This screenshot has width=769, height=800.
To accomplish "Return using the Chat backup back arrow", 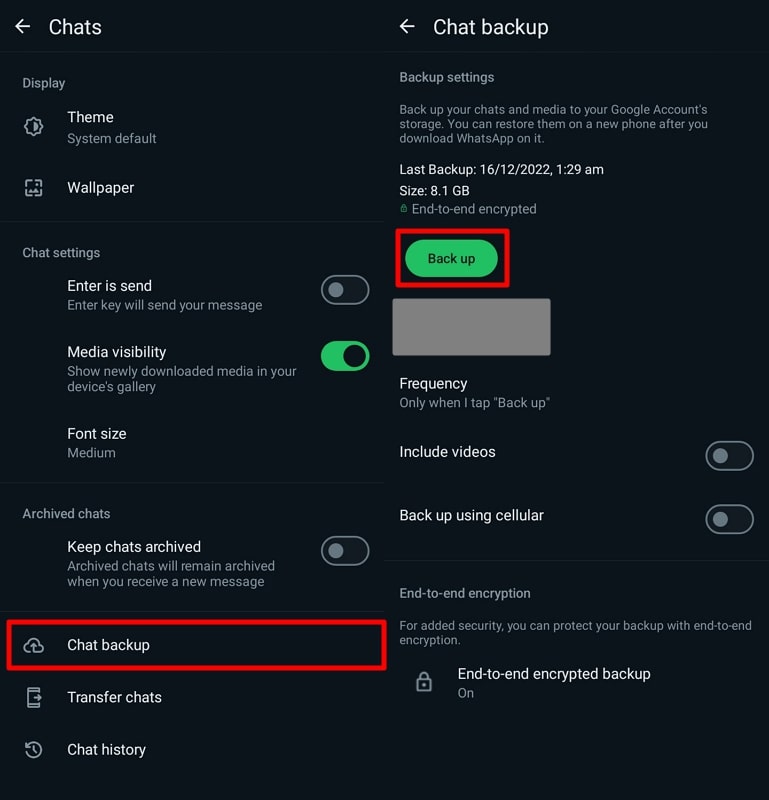I will 407,26.
